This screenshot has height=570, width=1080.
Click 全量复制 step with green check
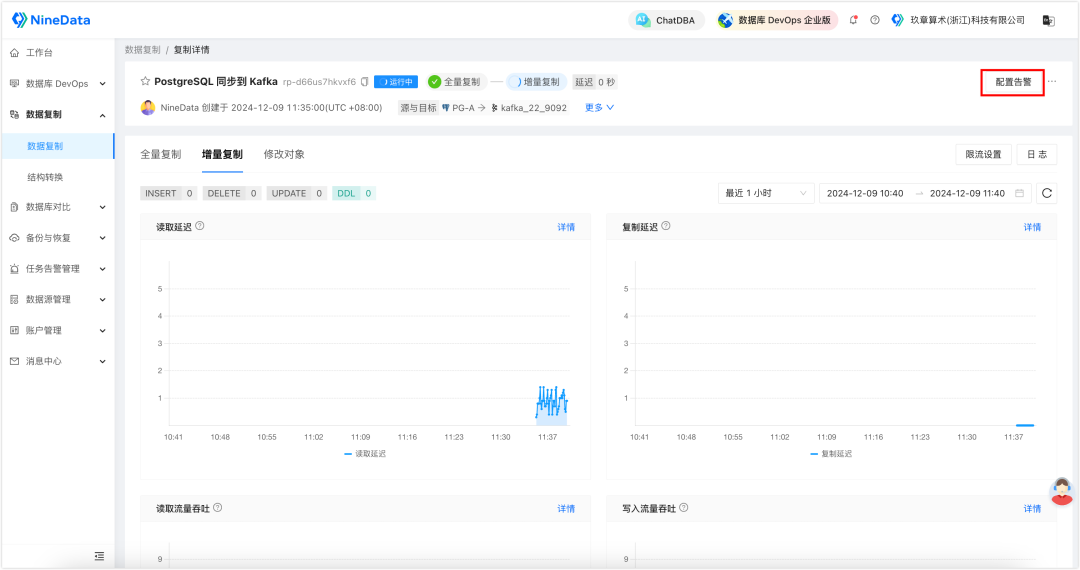[x=455, y=82]
